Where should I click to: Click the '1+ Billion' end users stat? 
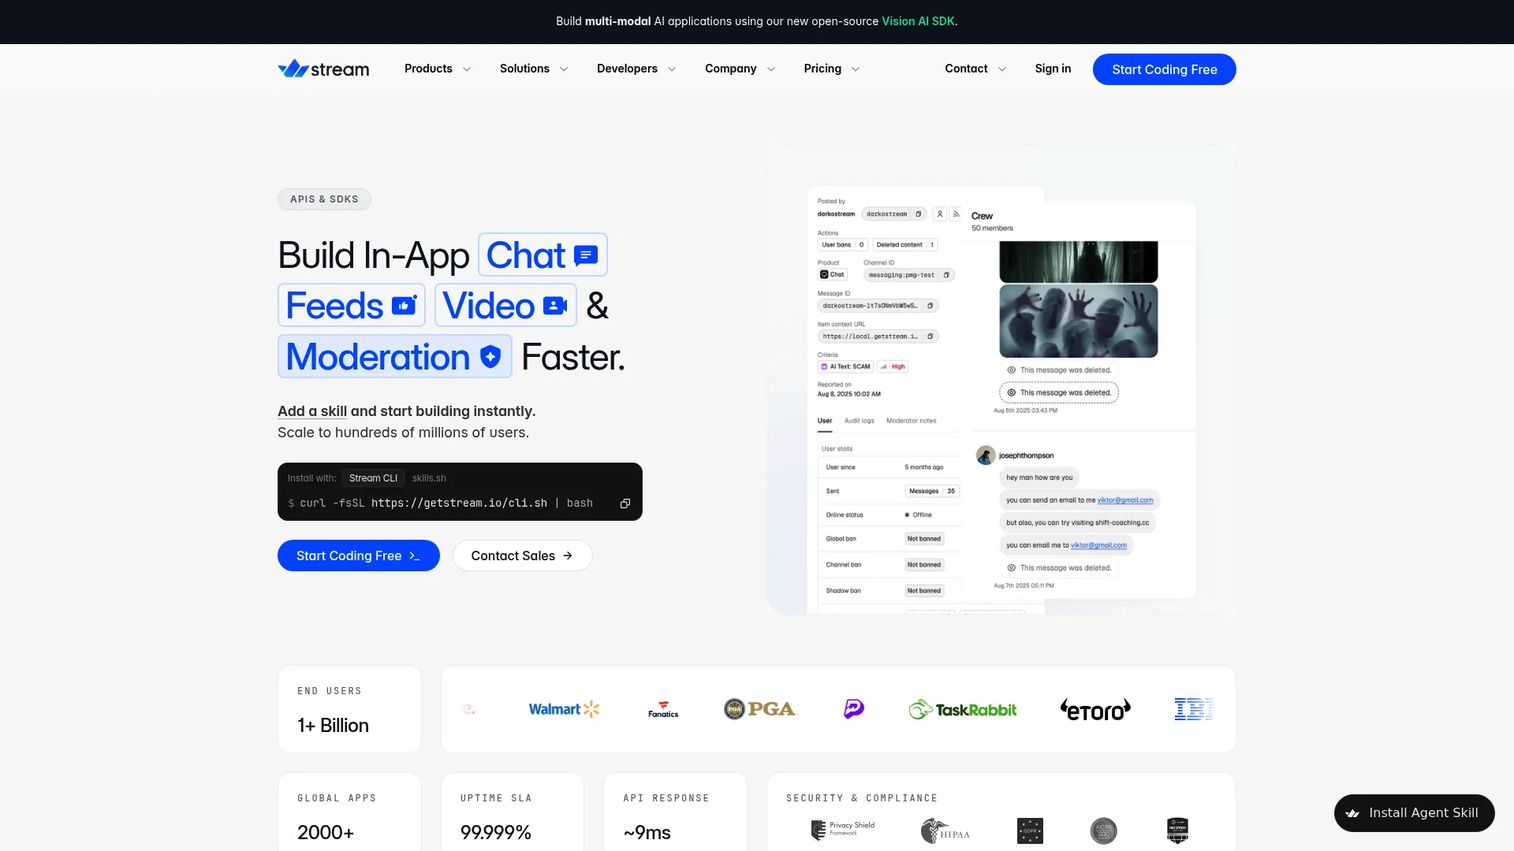(x=333, y=725)
